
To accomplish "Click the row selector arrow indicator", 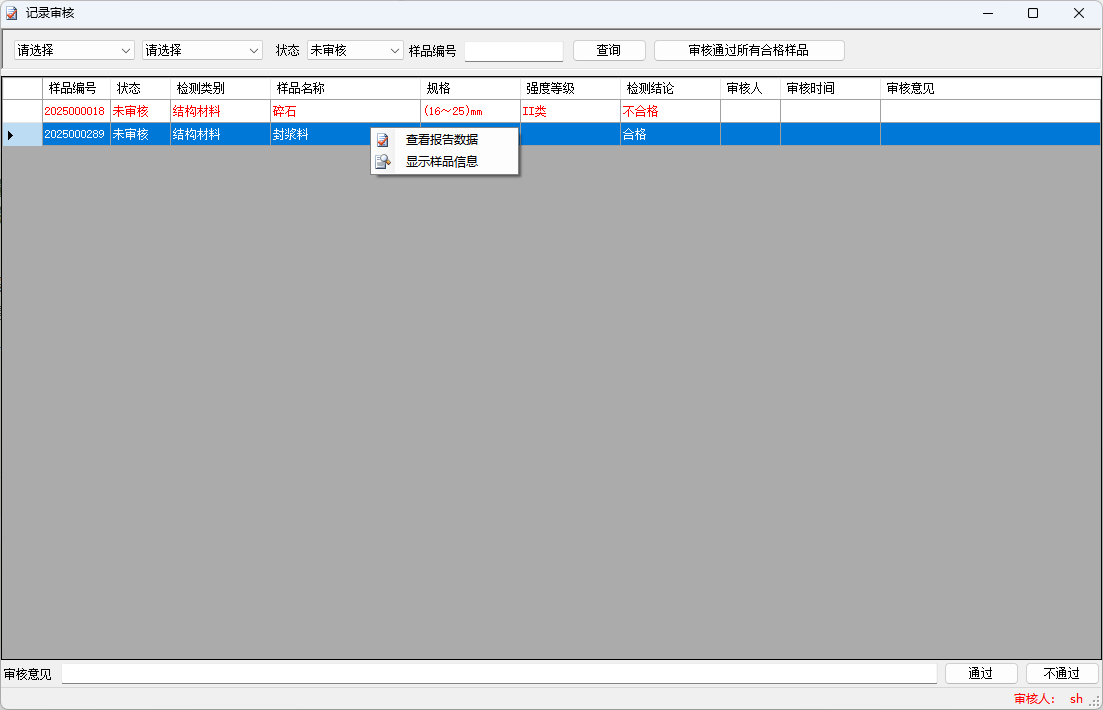I will click(x=11, y=134).
